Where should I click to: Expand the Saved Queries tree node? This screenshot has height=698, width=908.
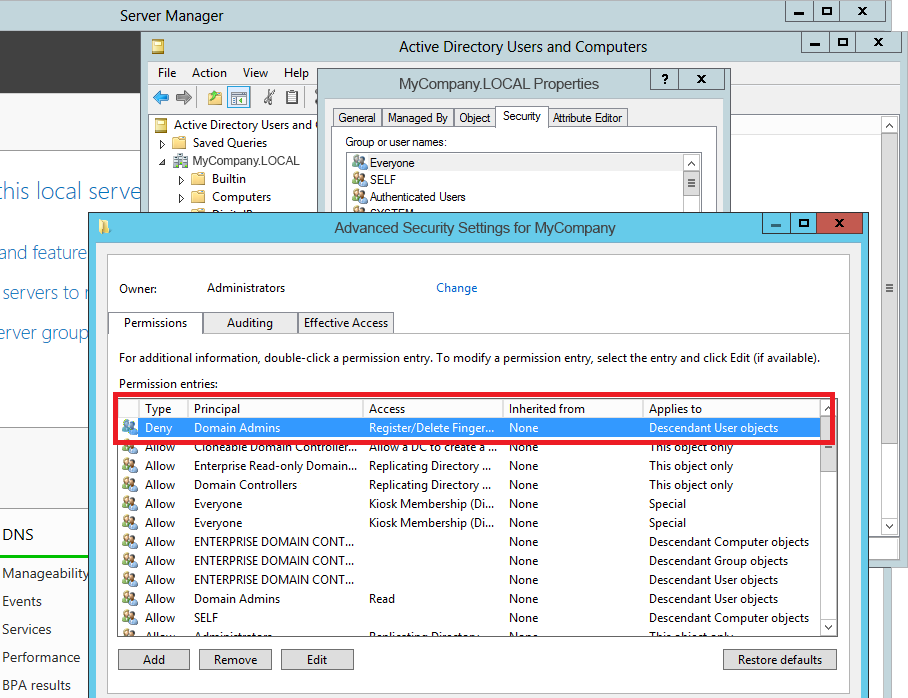[162, 143]
